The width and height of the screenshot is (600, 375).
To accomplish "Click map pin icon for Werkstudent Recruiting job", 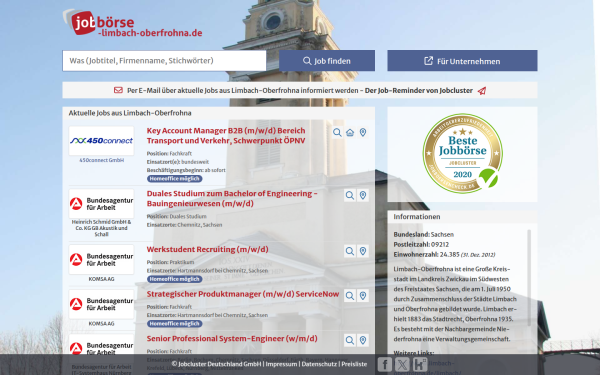I will [x=363, y=251].
